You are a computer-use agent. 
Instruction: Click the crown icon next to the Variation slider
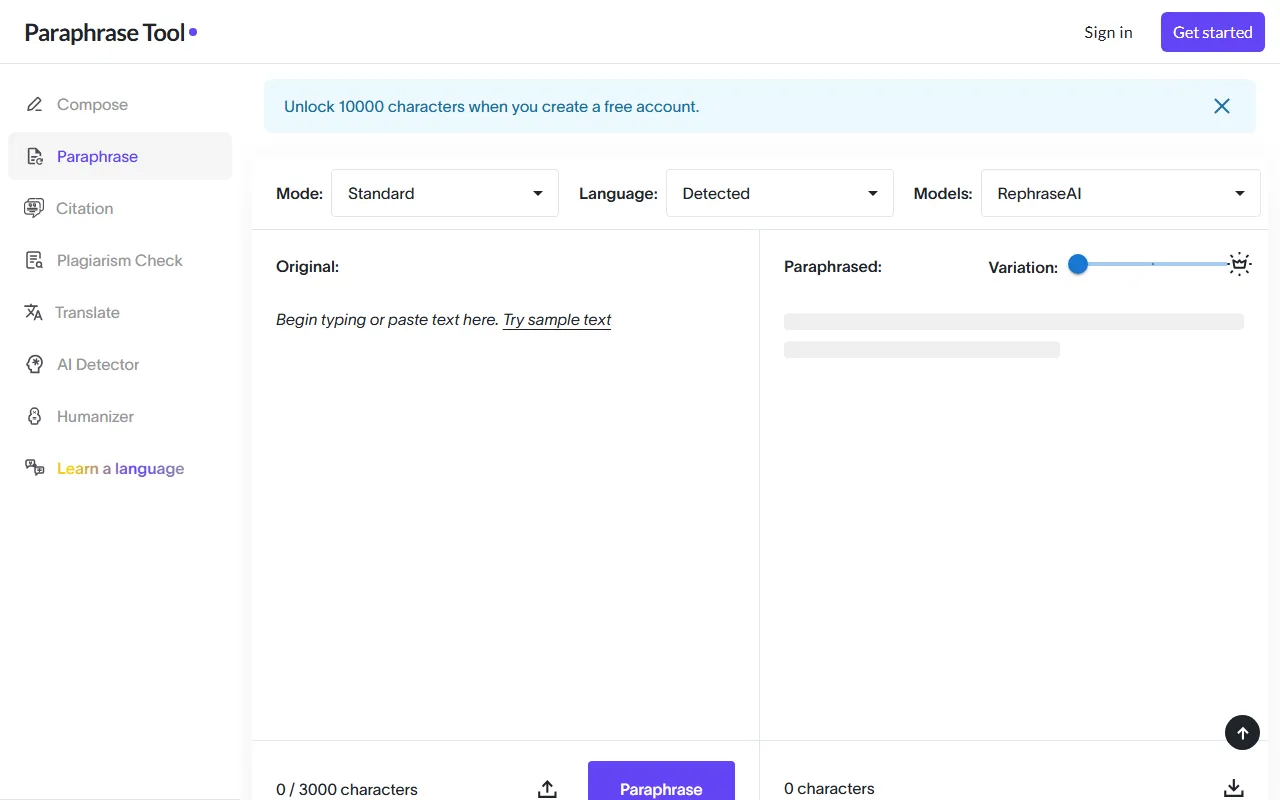point(1239,264)
